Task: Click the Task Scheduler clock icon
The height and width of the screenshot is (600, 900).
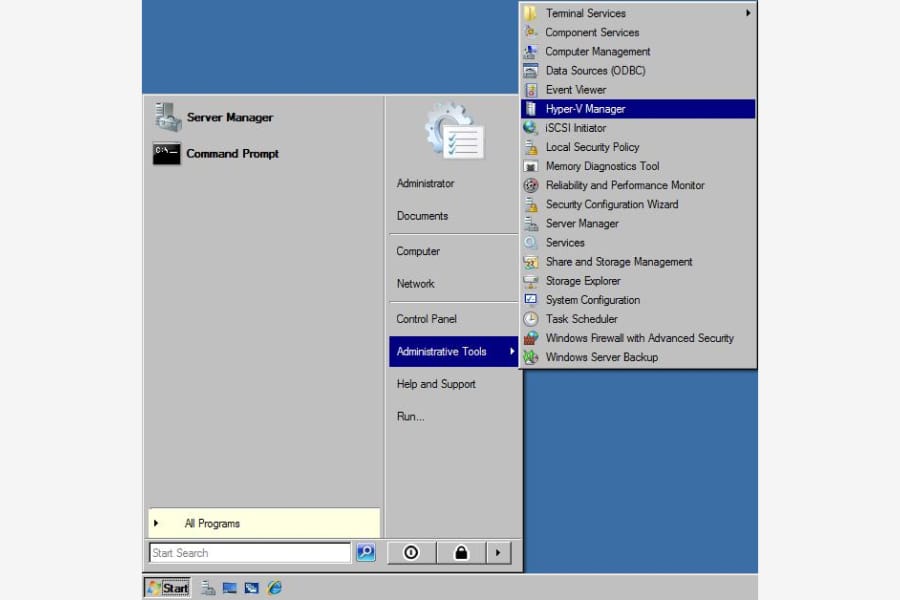Action: 531,319
